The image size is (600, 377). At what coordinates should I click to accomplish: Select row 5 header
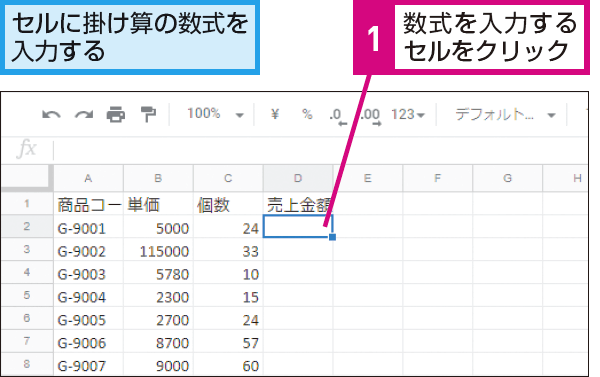[27, 295]
